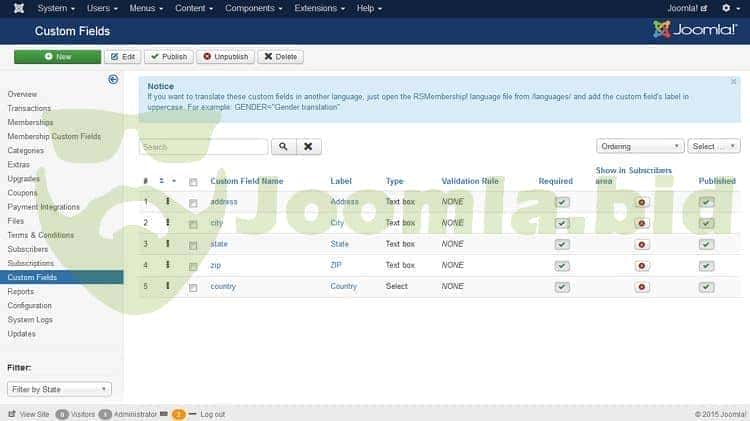Collapse the sidebar with arrow icon
This screenshot has width=750, height=421.
click(x=113, y=79)
